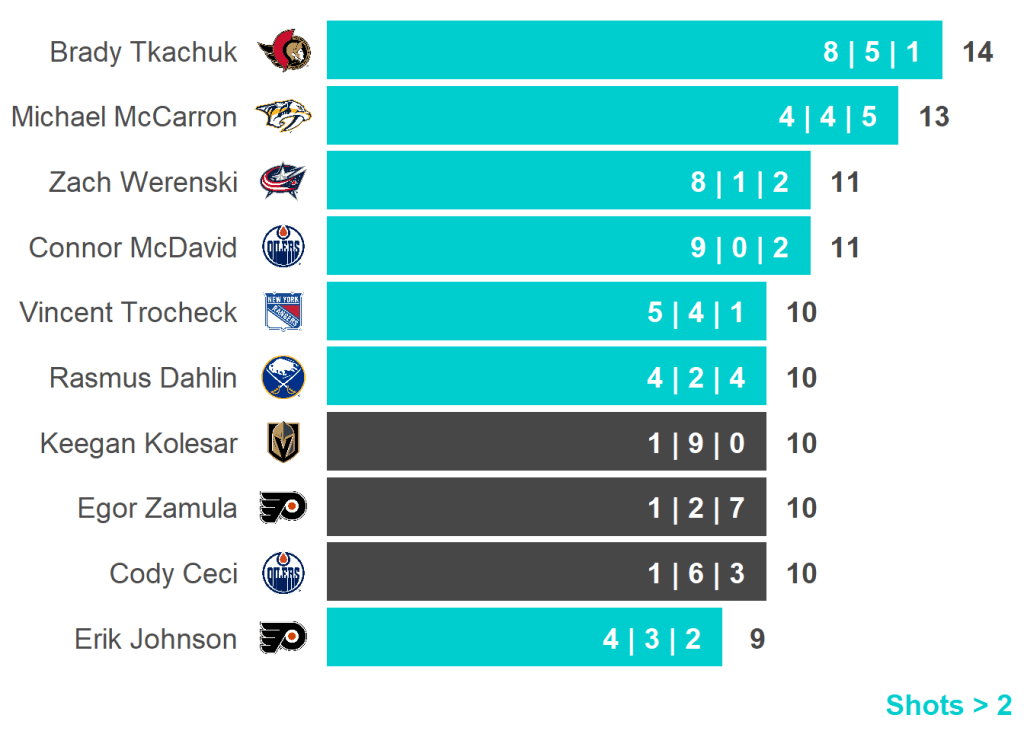This screenshot has width=1024, height=731.
Task: Click Rasmus Dahlin's bar showing 4 | 2 | 4
Action: [546, 378]
